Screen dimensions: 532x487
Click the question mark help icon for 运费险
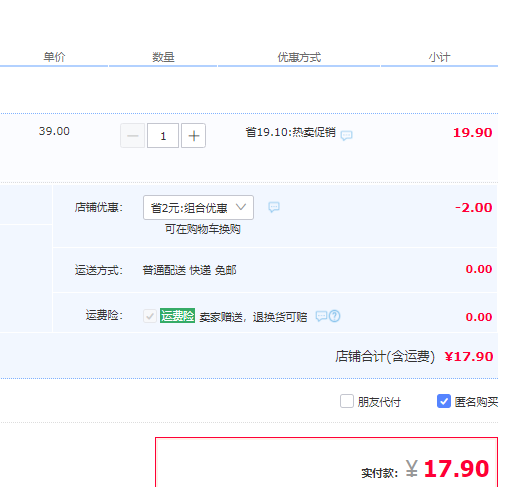335,316
